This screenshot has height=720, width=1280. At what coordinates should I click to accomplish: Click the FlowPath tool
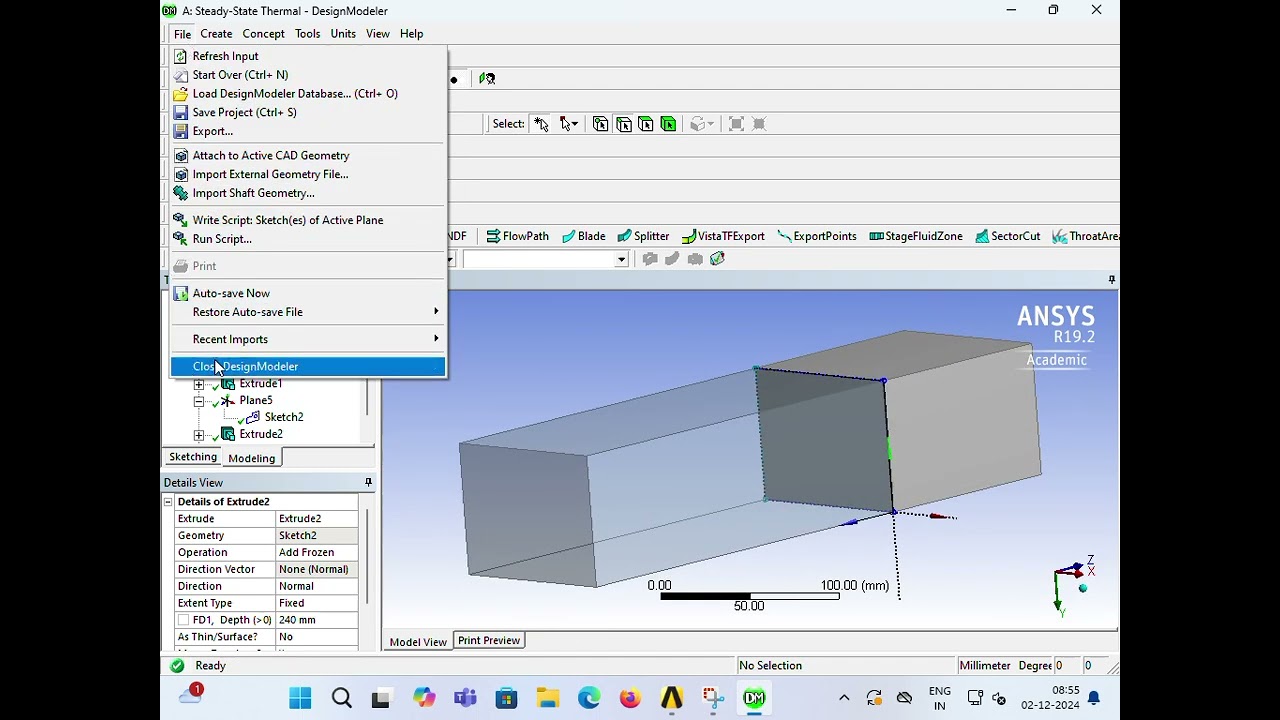[517, 236]
